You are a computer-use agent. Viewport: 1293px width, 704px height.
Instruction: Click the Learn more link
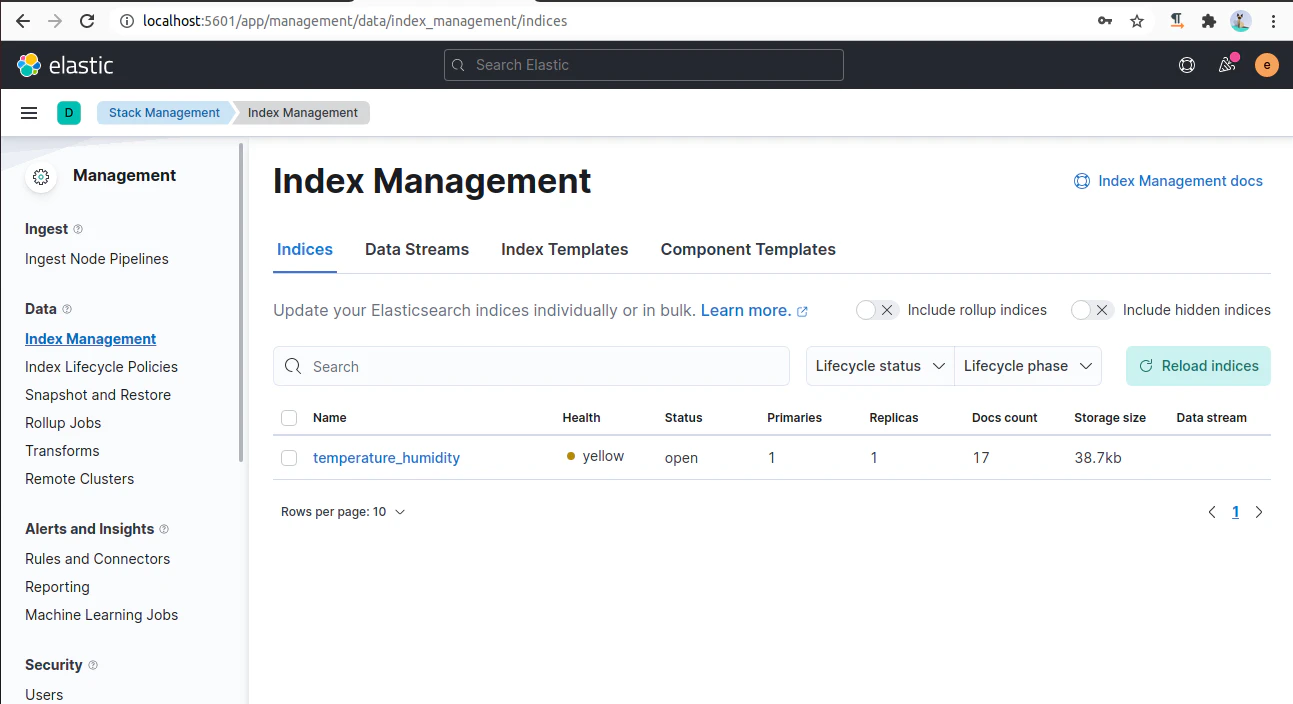click(746, 311)
